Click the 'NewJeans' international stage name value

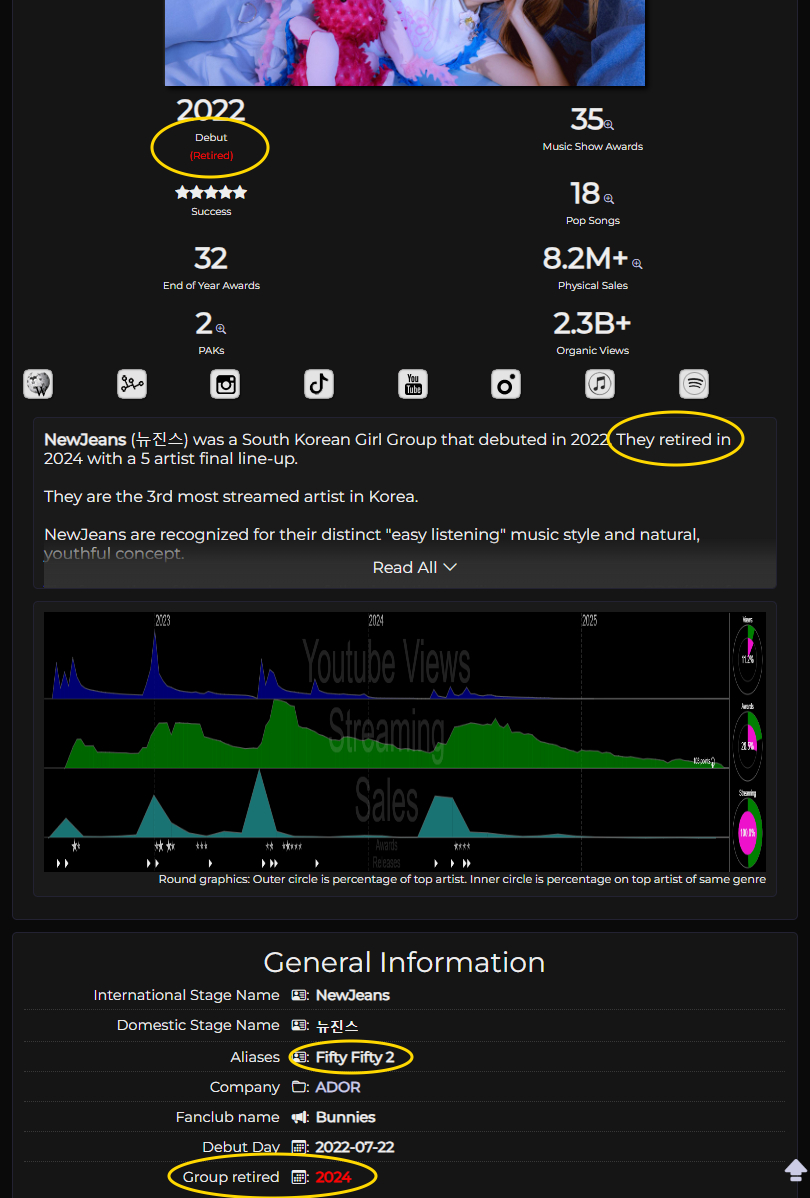tap(352, 995)
